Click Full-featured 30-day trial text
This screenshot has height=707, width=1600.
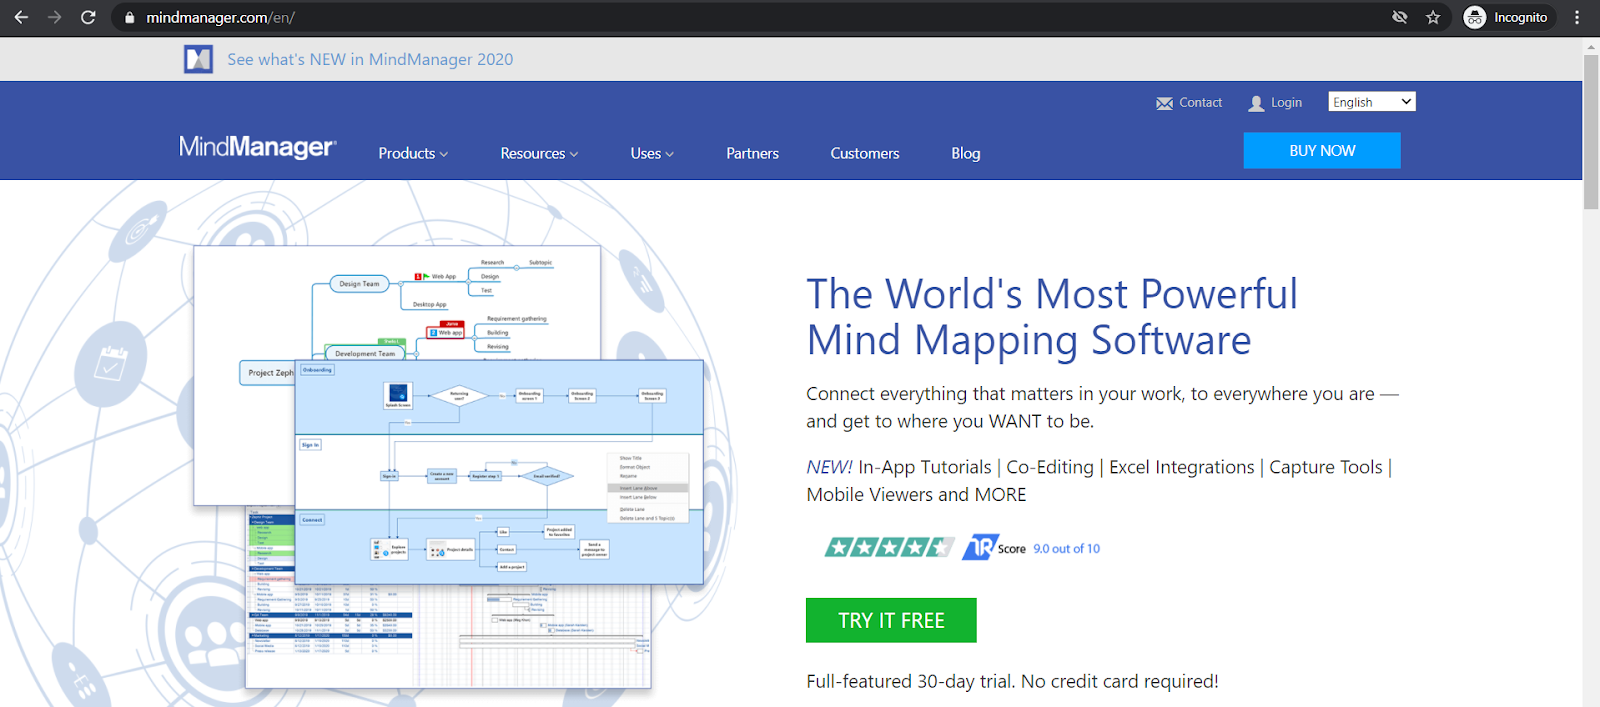click(1012, 681)
